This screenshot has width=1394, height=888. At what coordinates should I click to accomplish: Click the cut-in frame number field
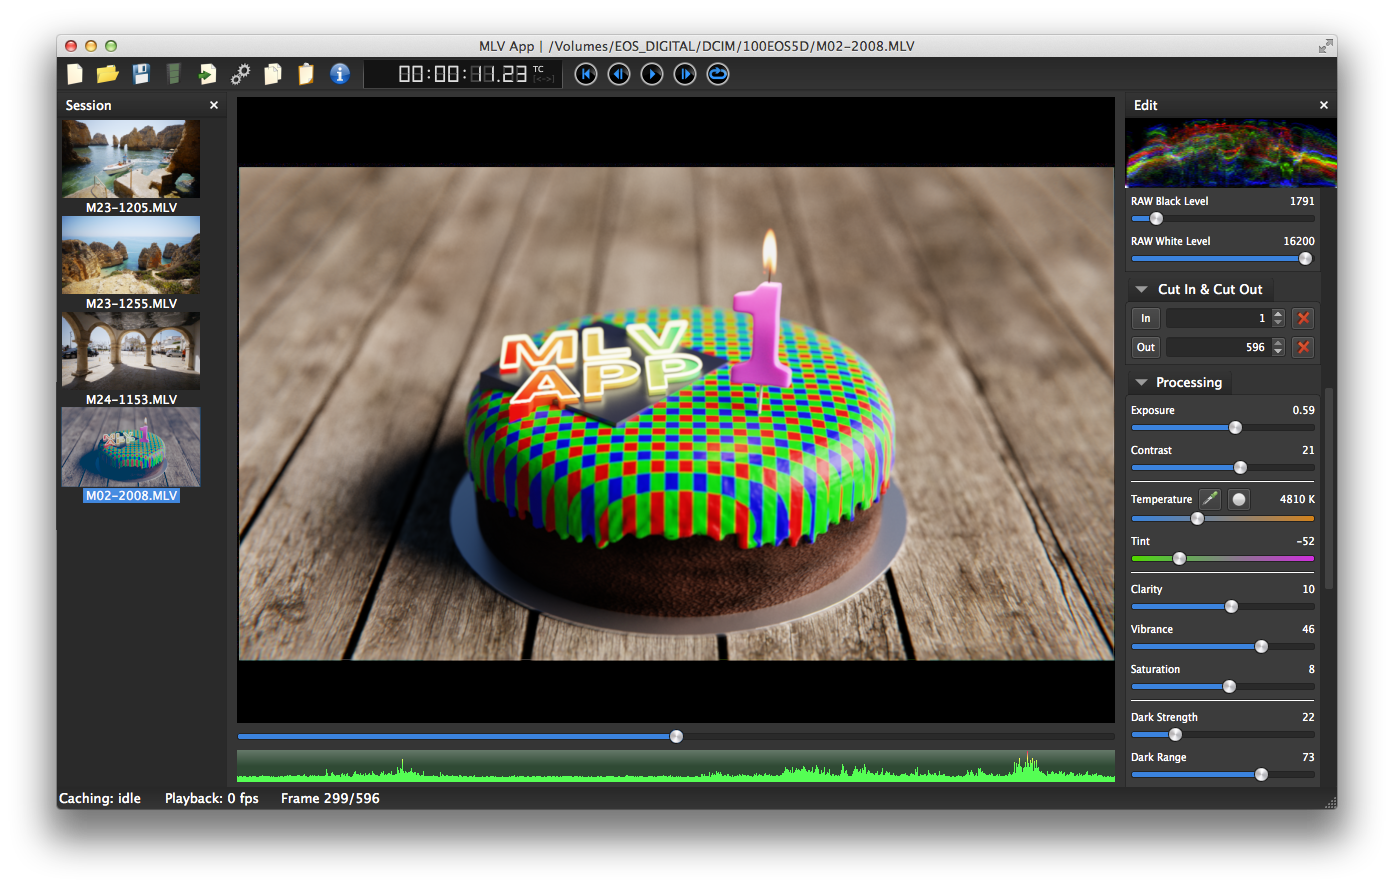tap(1218, 318)
